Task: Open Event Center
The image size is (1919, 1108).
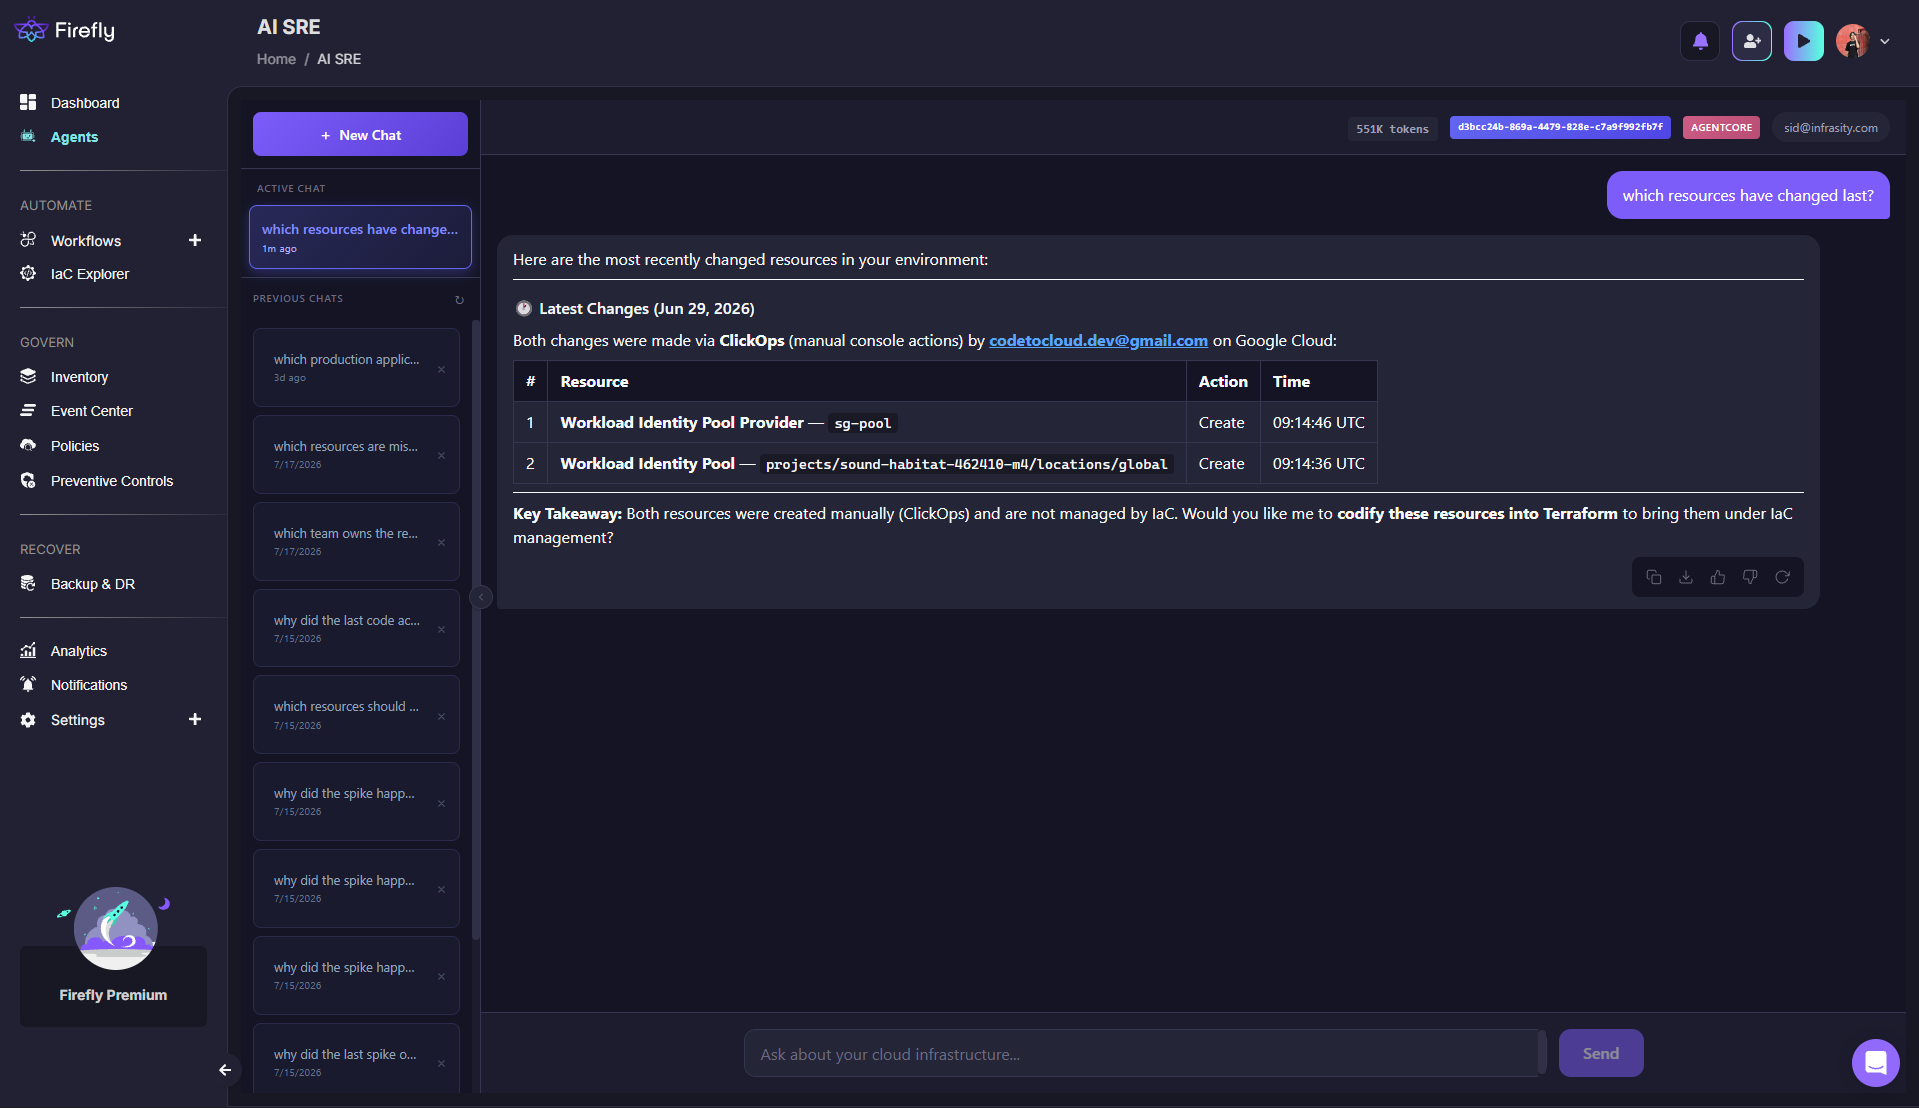Action: coord(91,411)
